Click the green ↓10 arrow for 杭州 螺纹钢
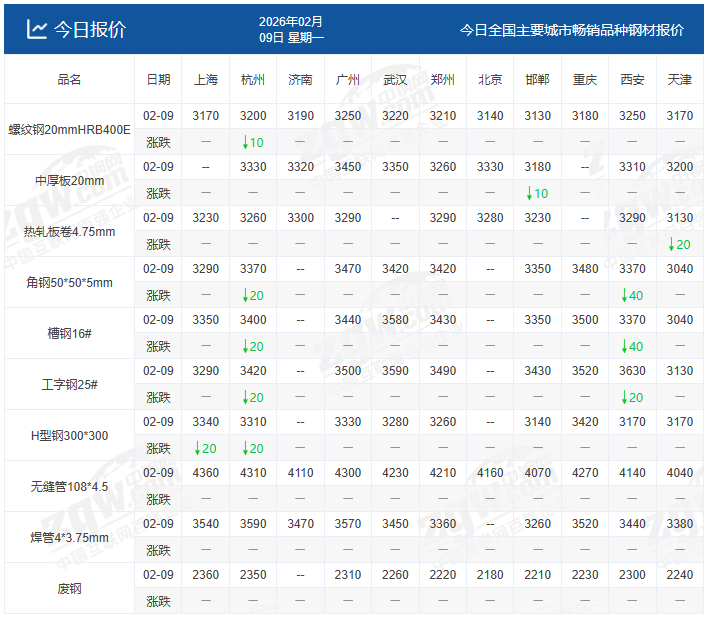The height and width of the screenshot is (617, 709). (253, 142)
